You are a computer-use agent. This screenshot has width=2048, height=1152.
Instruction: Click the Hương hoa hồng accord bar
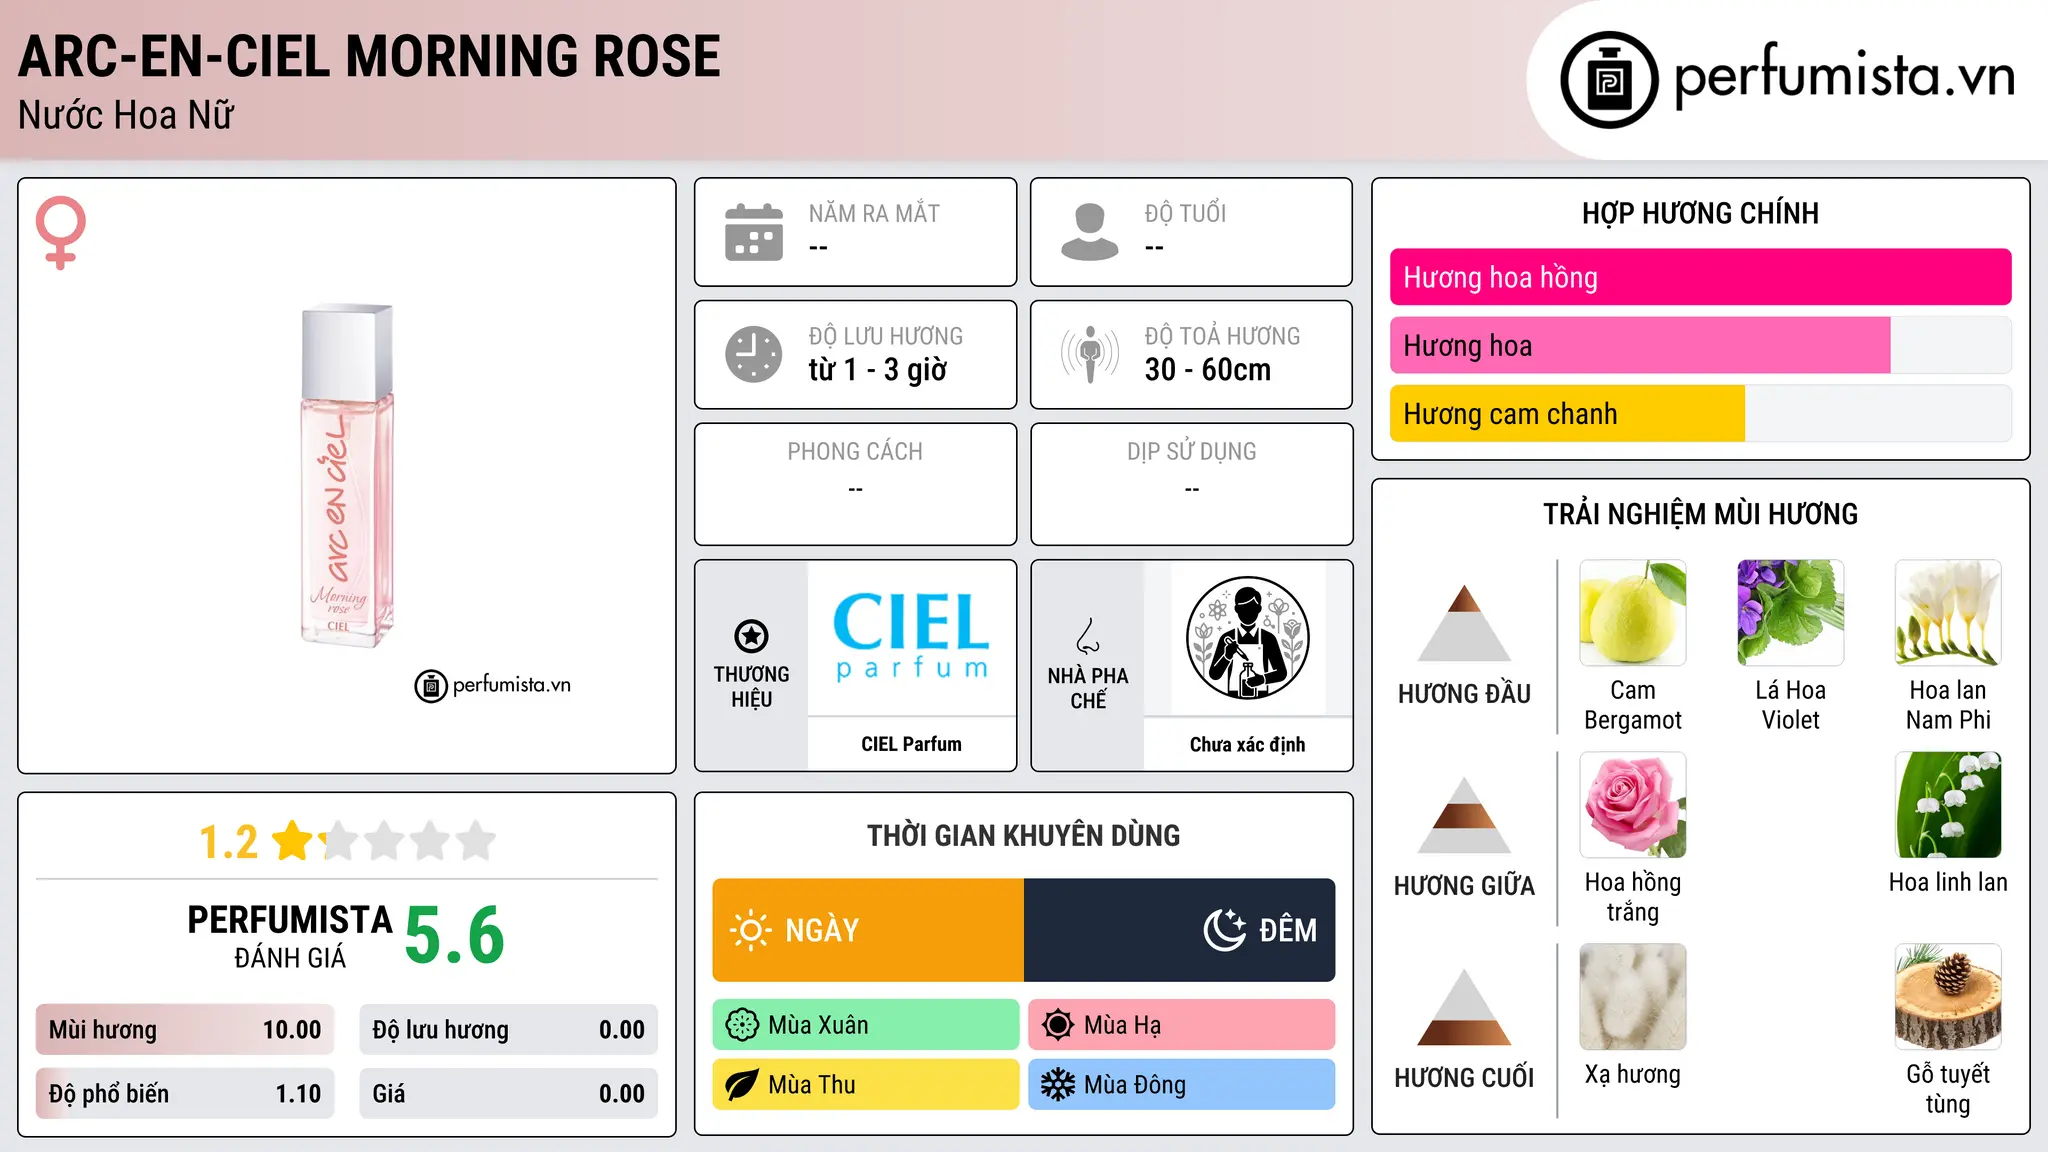1700,277
